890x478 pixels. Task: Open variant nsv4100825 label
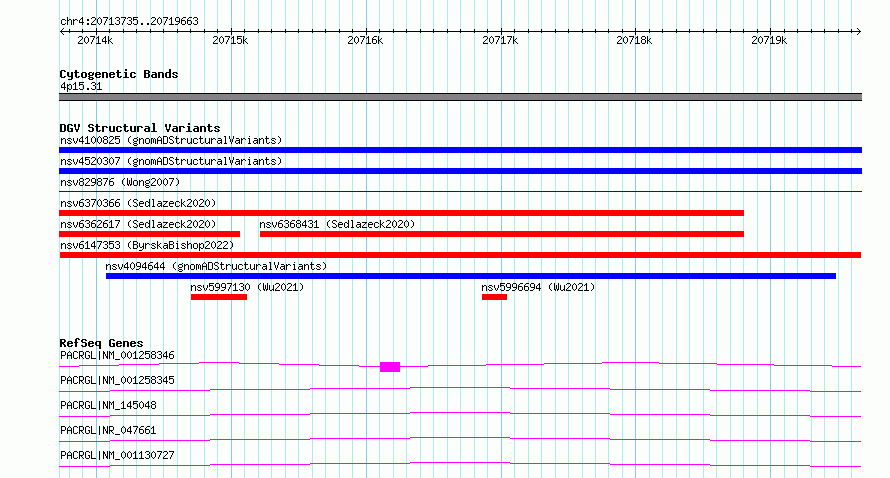pyautogui.click(x=171, y=140)
